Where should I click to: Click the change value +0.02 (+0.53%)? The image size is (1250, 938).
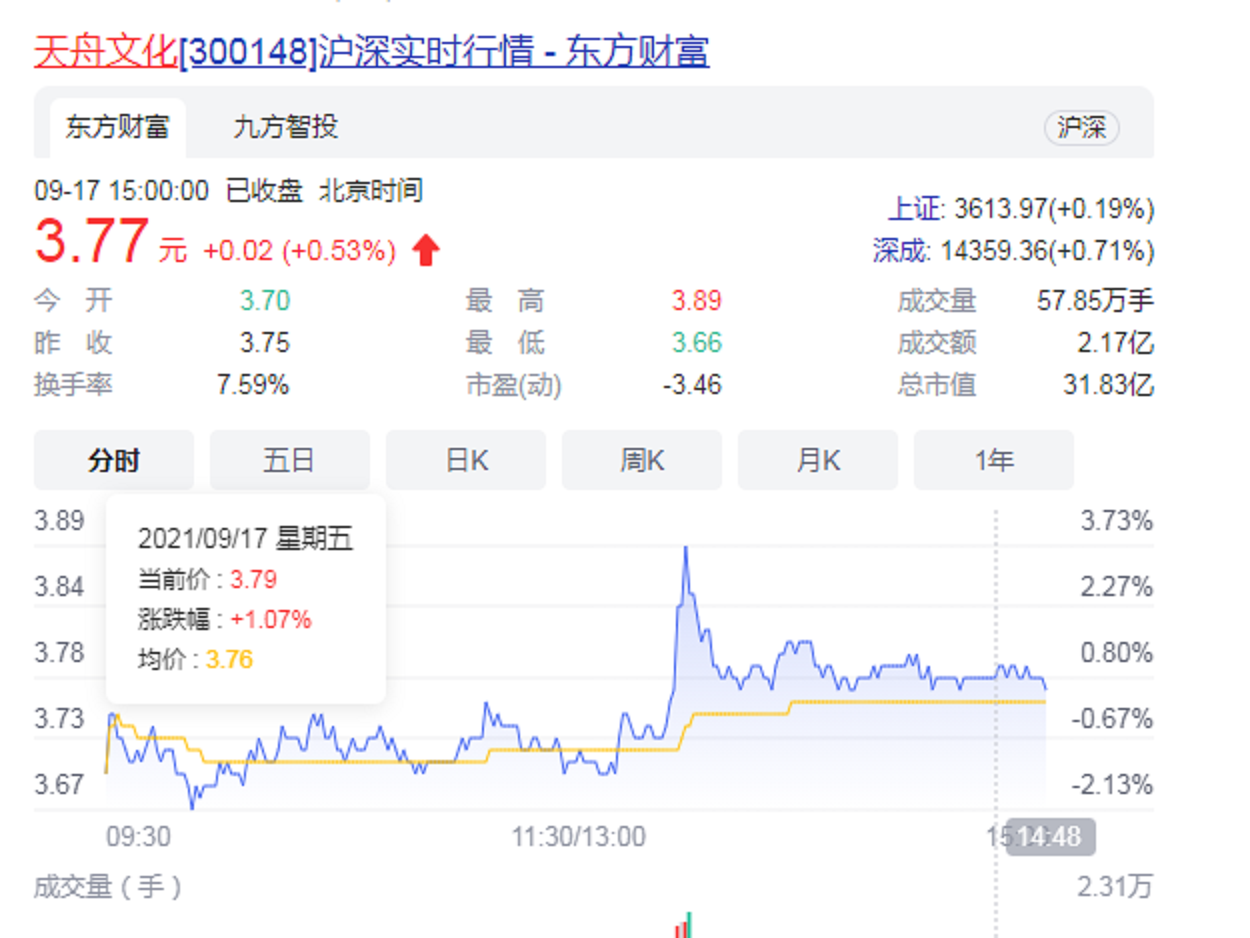coord(300,250)
